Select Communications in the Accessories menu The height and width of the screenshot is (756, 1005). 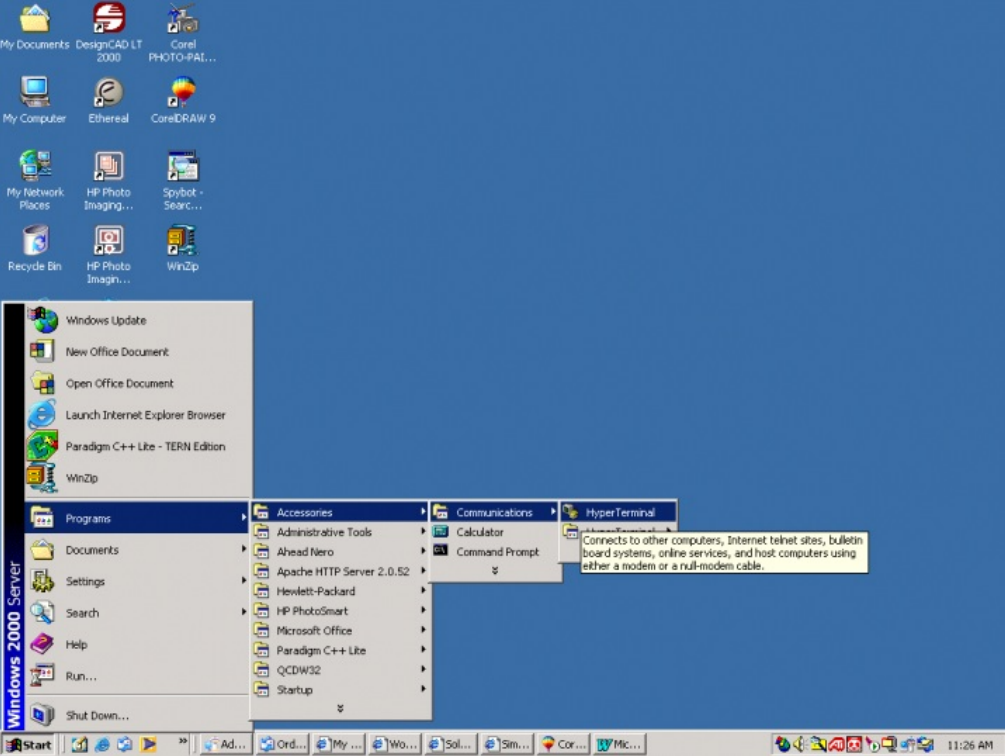pos(495,512)
